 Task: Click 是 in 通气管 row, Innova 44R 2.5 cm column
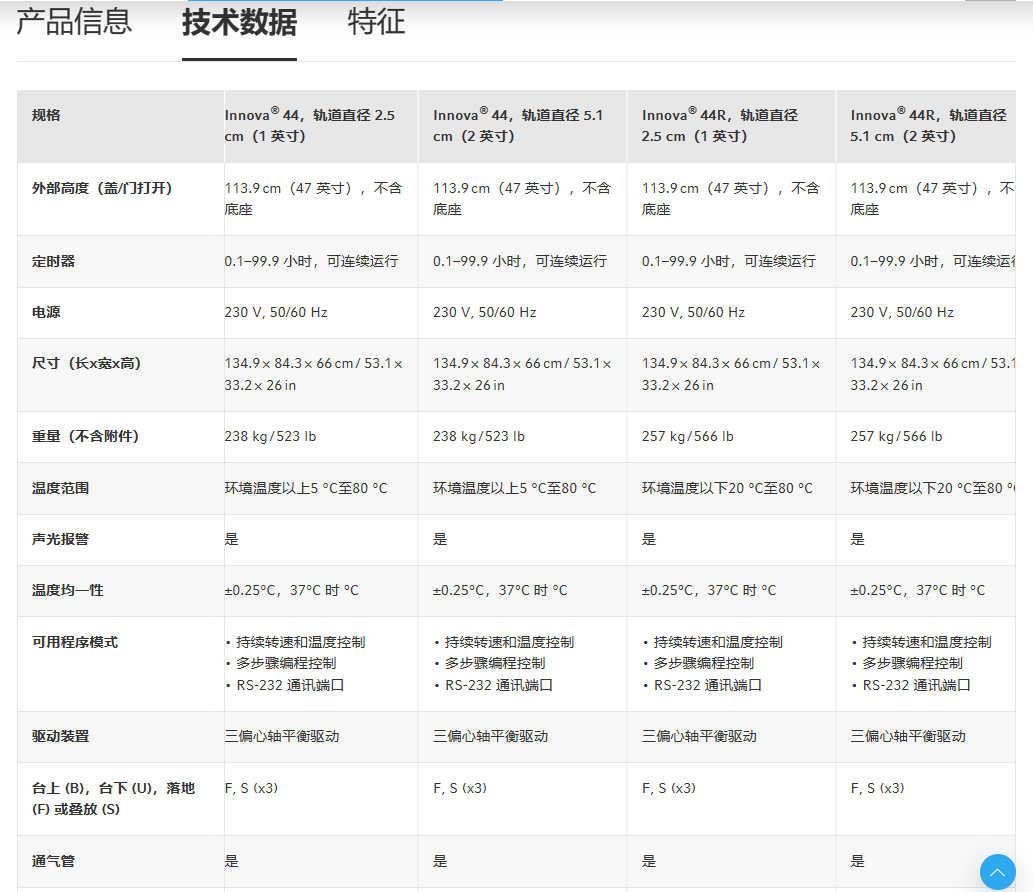pyautogui.click(x=649, y=861)
